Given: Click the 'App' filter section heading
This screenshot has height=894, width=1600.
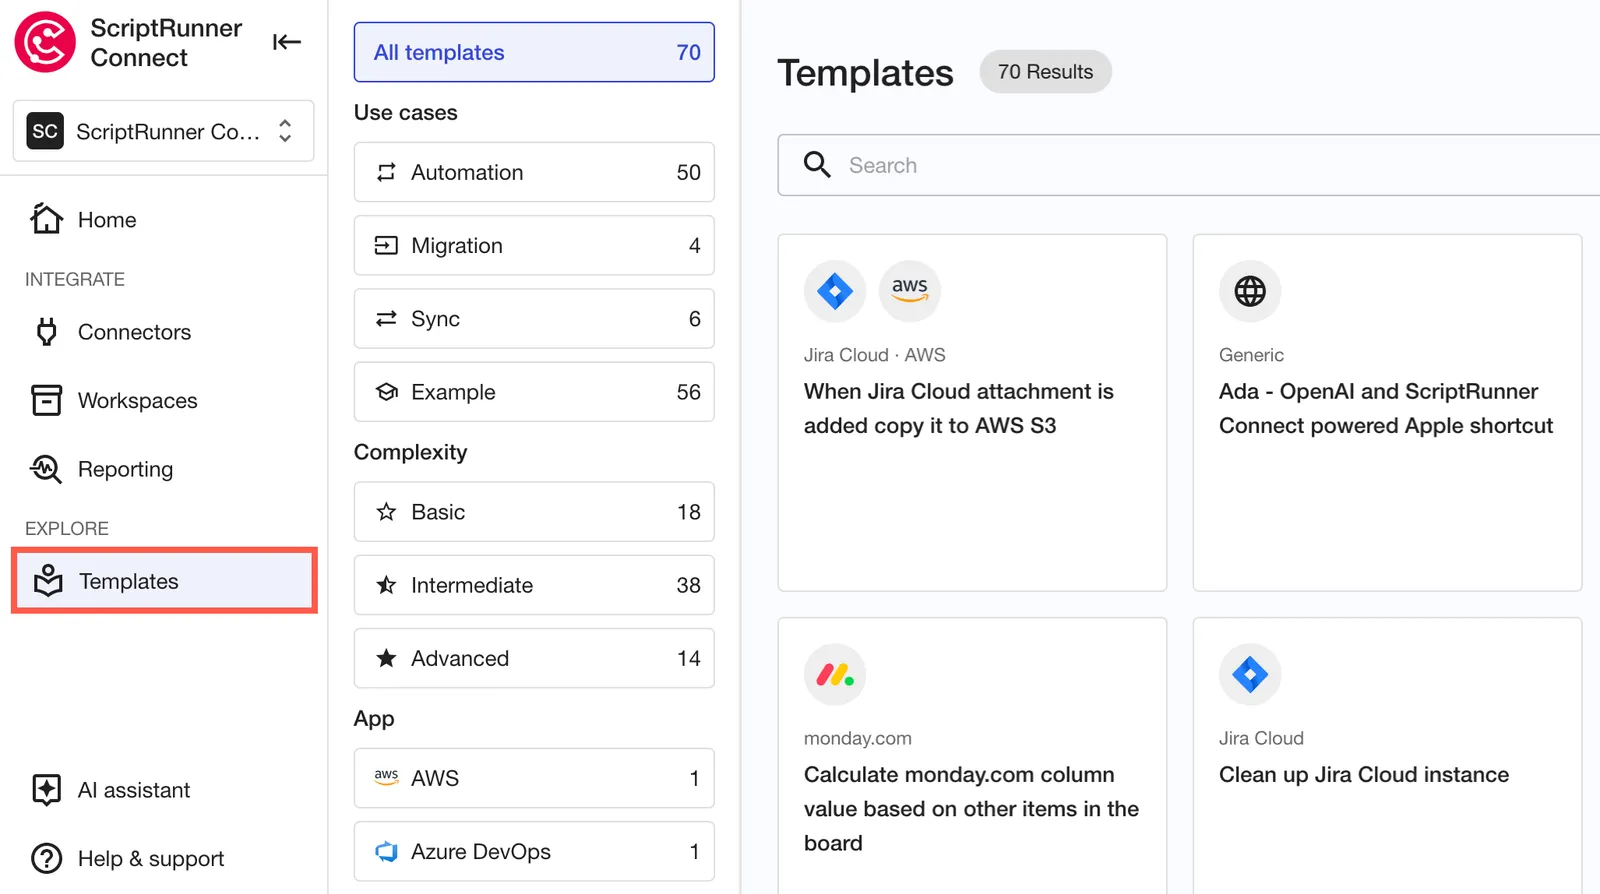Looking at the screenshot, I should coord(374,719).
